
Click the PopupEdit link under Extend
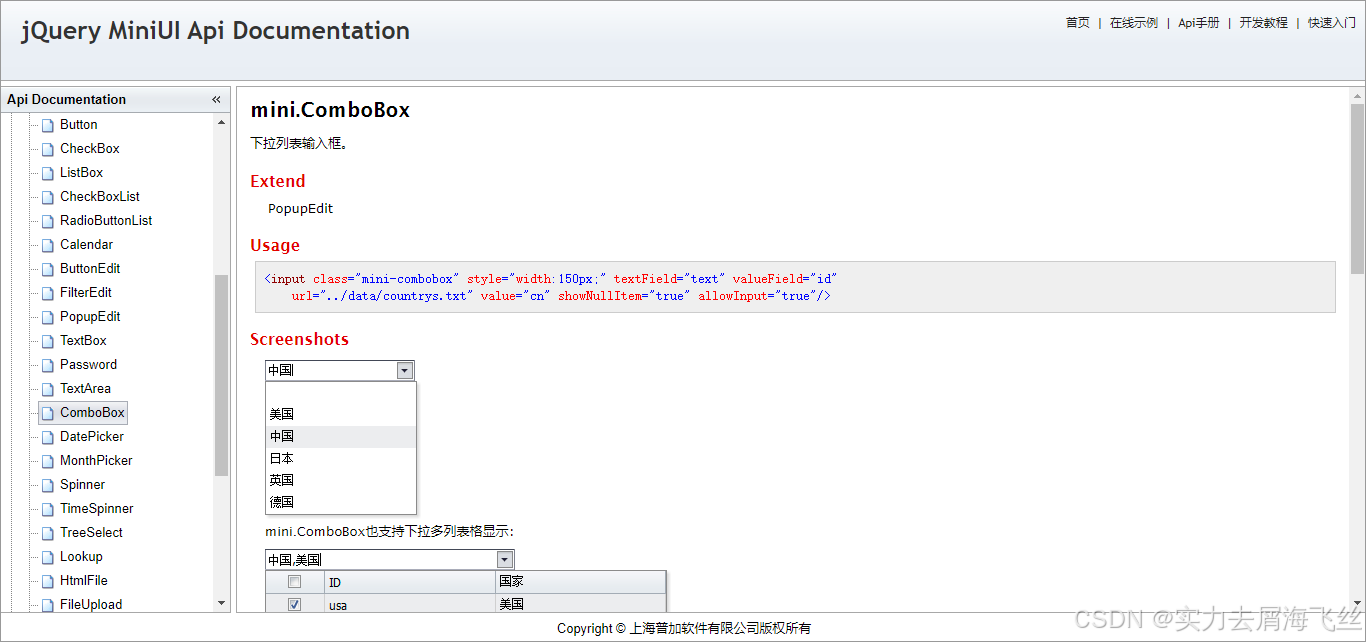(300, 208)
